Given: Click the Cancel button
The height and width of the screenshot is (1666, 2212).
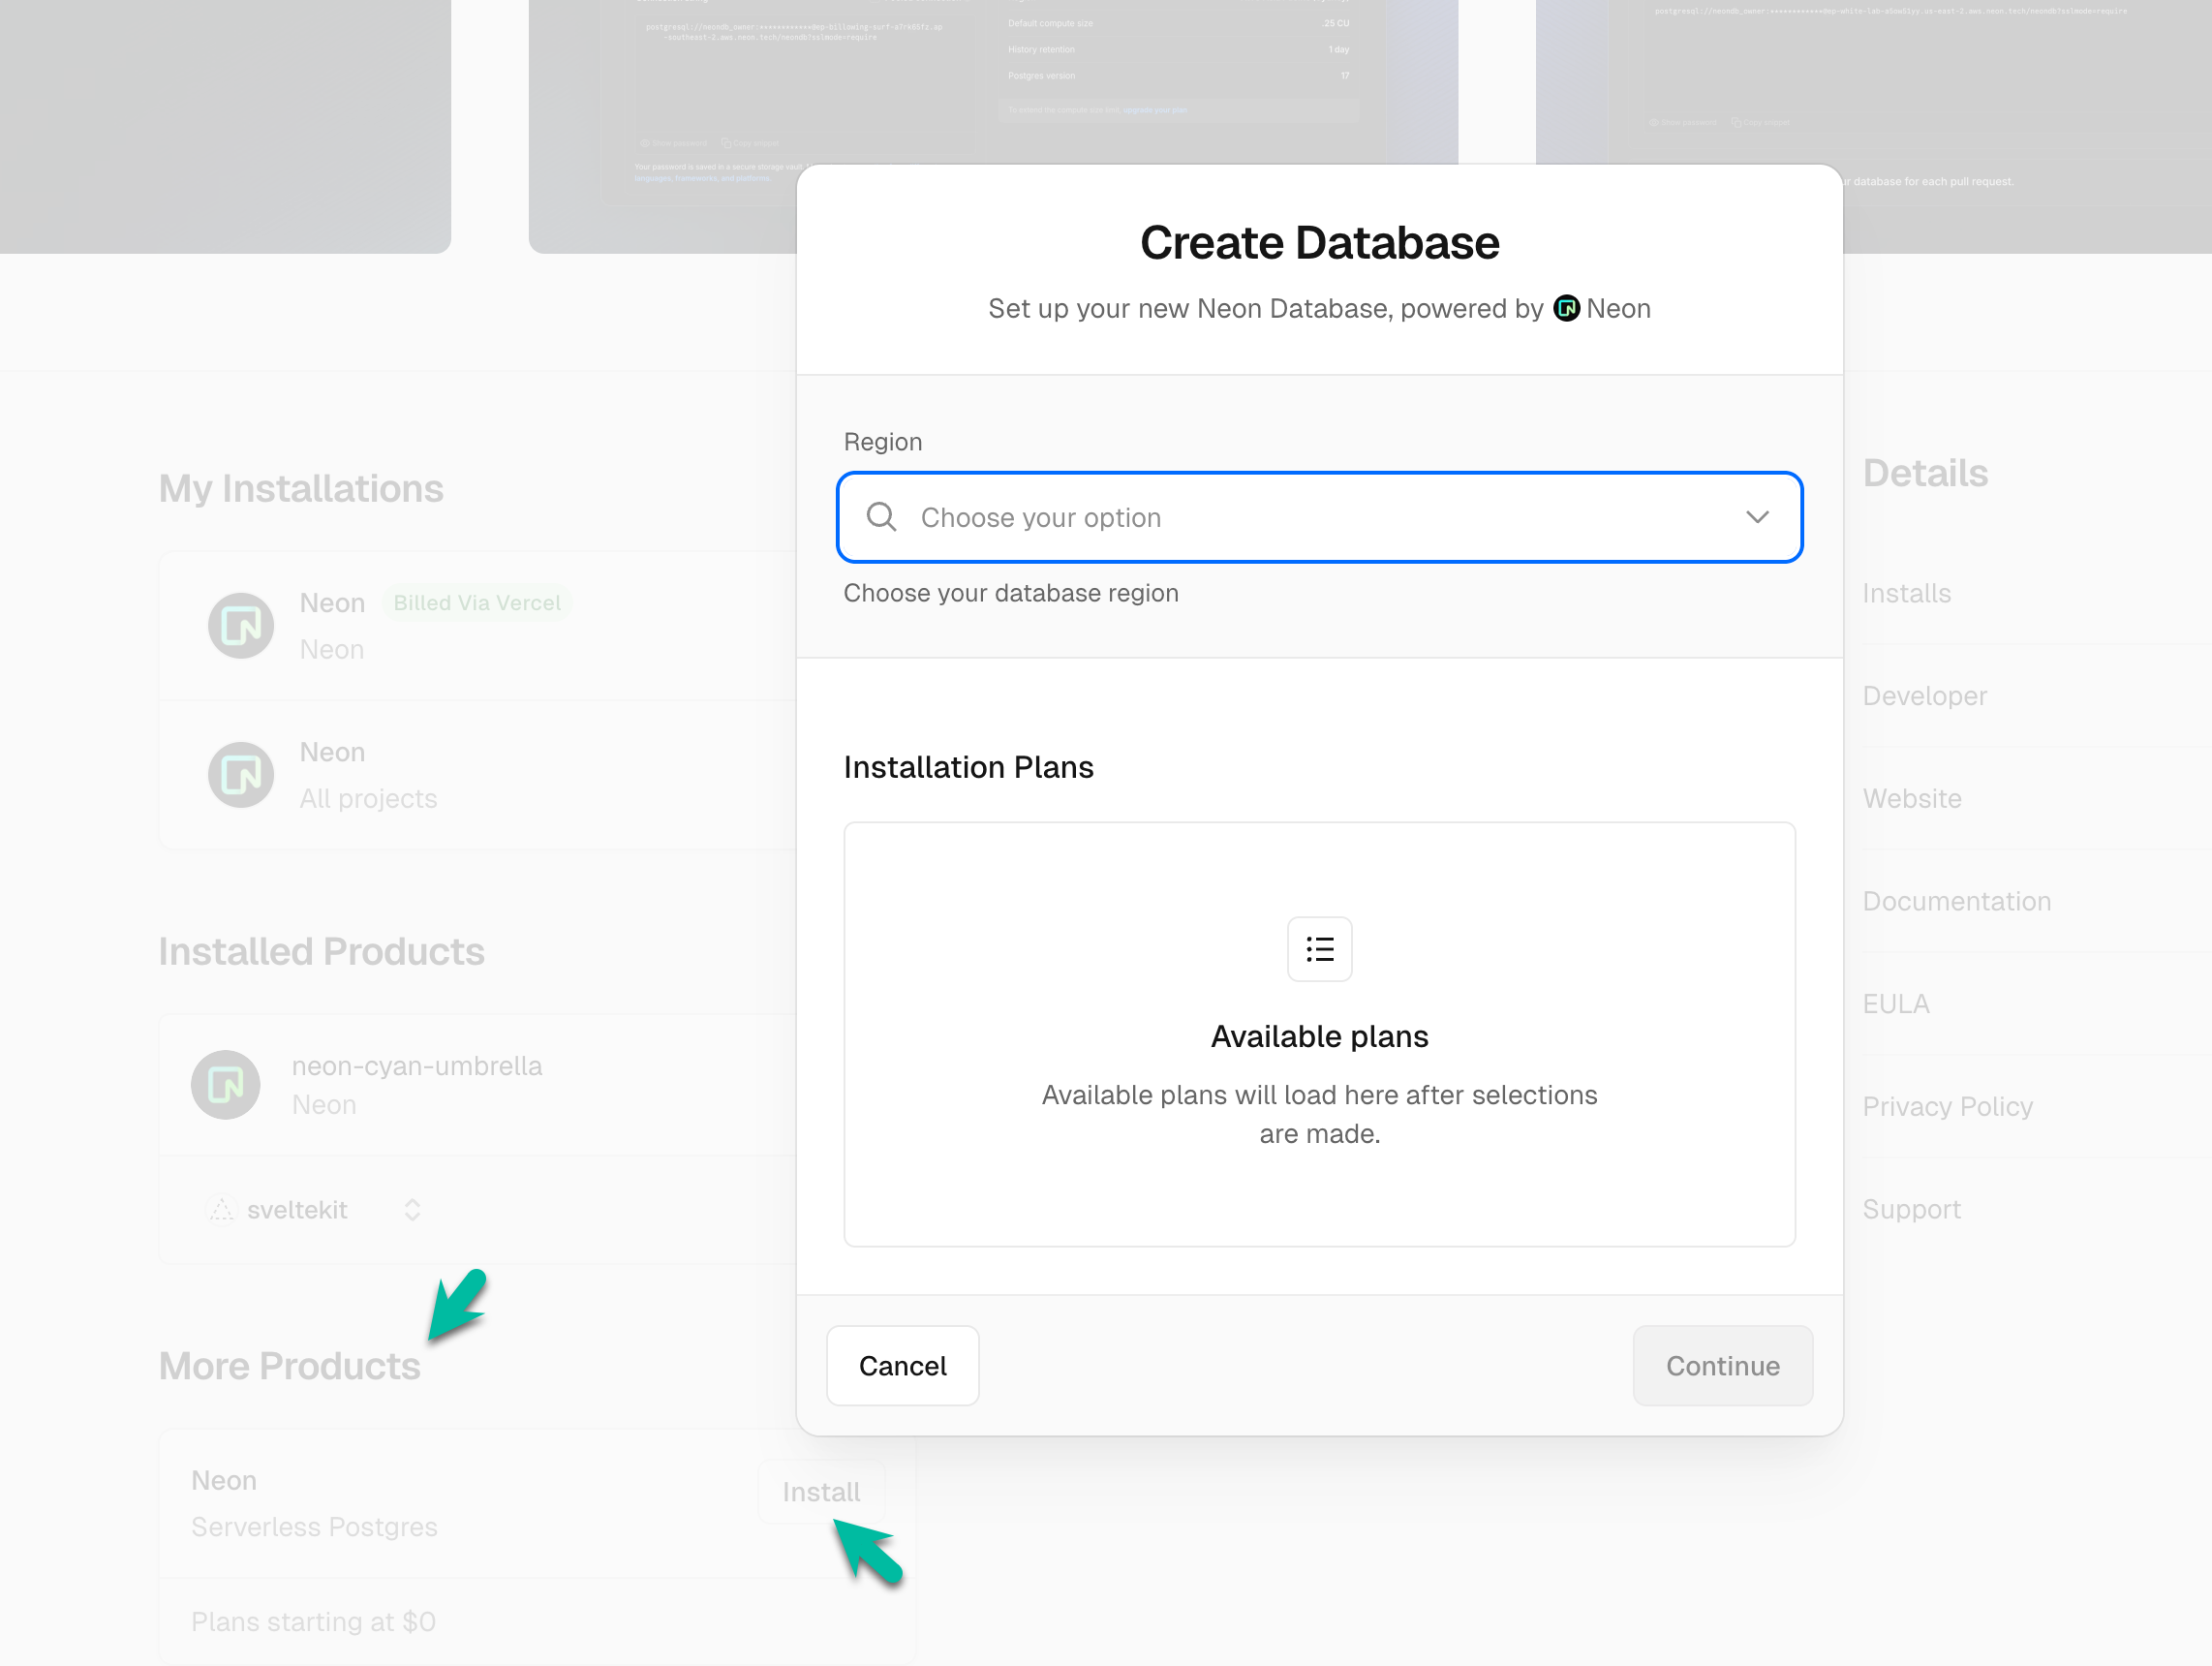Looking at the screenshot, I should 902,1365.
